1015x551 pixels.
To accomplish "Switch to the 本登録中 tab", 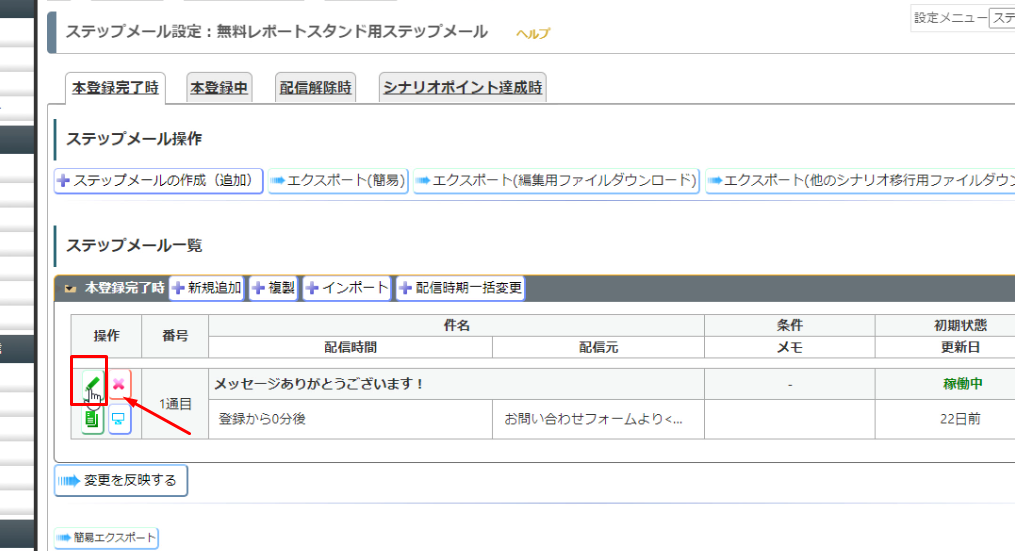I will pos(219,88).
